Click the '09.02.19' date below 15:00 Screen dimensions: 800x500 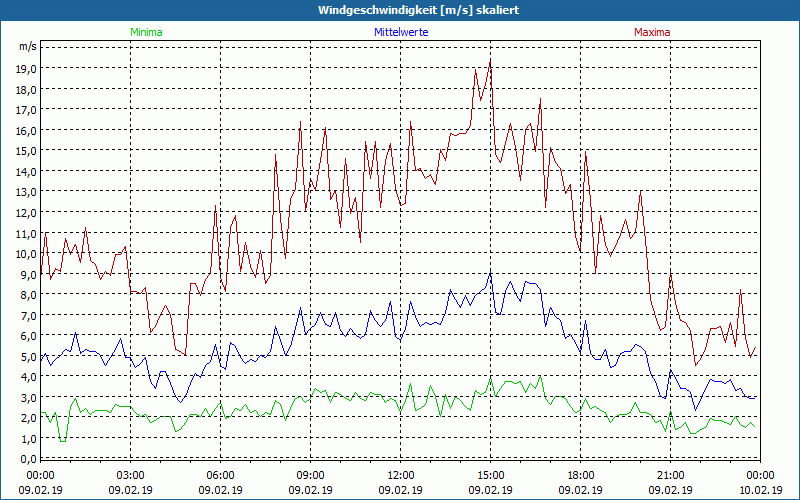(490, 490)
